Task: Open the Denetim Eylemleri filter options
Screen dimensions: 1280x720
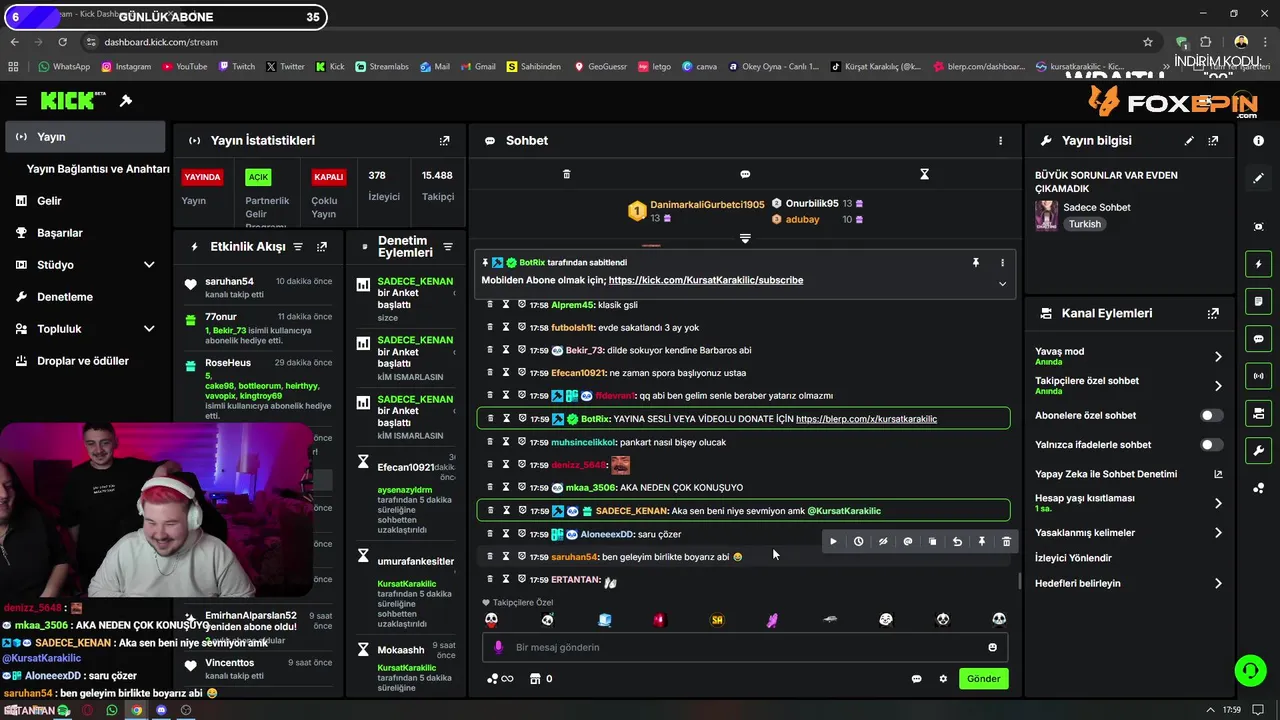Action: click(x=448, y=247)
